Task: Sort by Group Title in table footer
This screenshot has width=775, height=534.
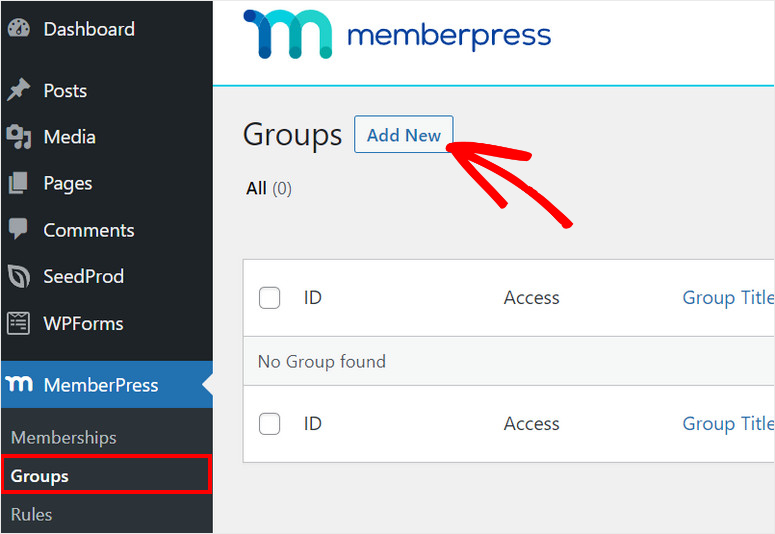Action: click(727, 424)
